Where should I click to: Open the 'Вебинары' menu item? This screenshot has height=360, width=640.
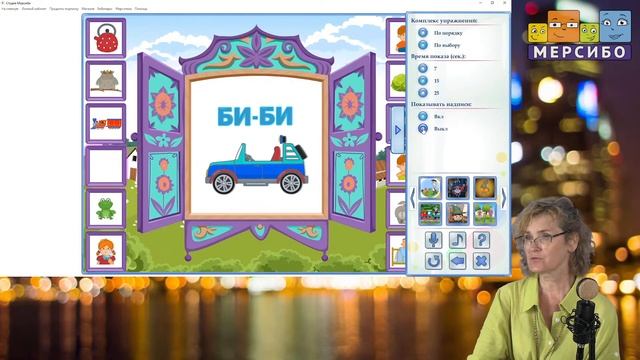[104, 9]
